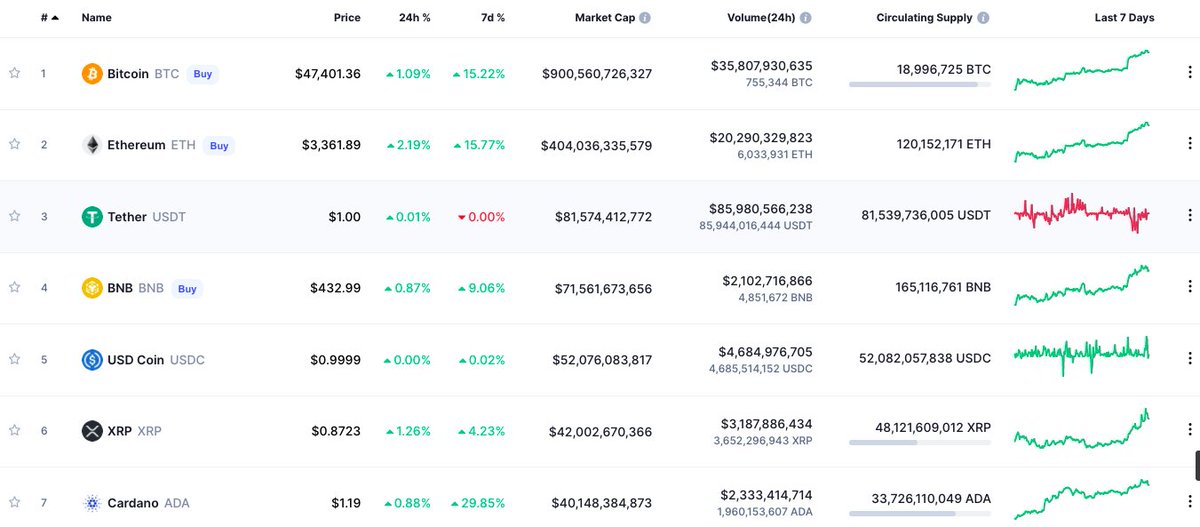The image size is (1200, 527).
Task: Click Cardano 7d change 29.85%
Action: coord(477,503)
